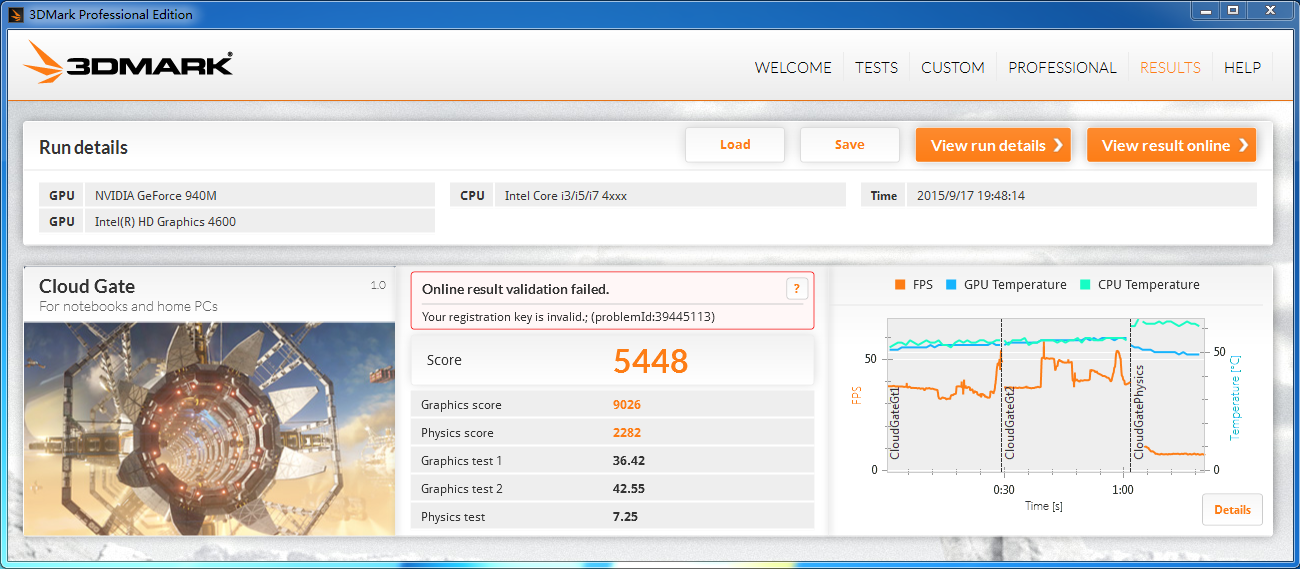Open the PROFESSIONAL tab
This screenshot has height=569, width=1300.
tap(1062, 67)
